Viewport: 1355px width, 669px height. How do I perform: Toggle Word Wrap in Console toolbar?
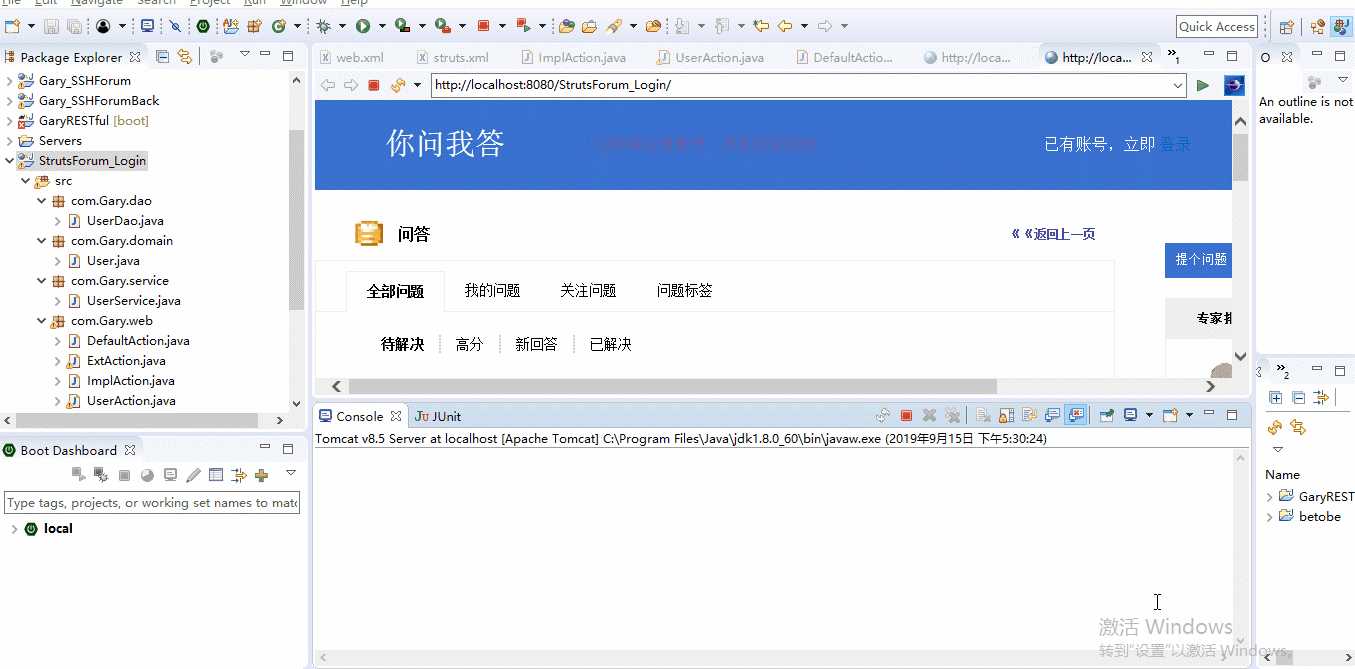1030,415
